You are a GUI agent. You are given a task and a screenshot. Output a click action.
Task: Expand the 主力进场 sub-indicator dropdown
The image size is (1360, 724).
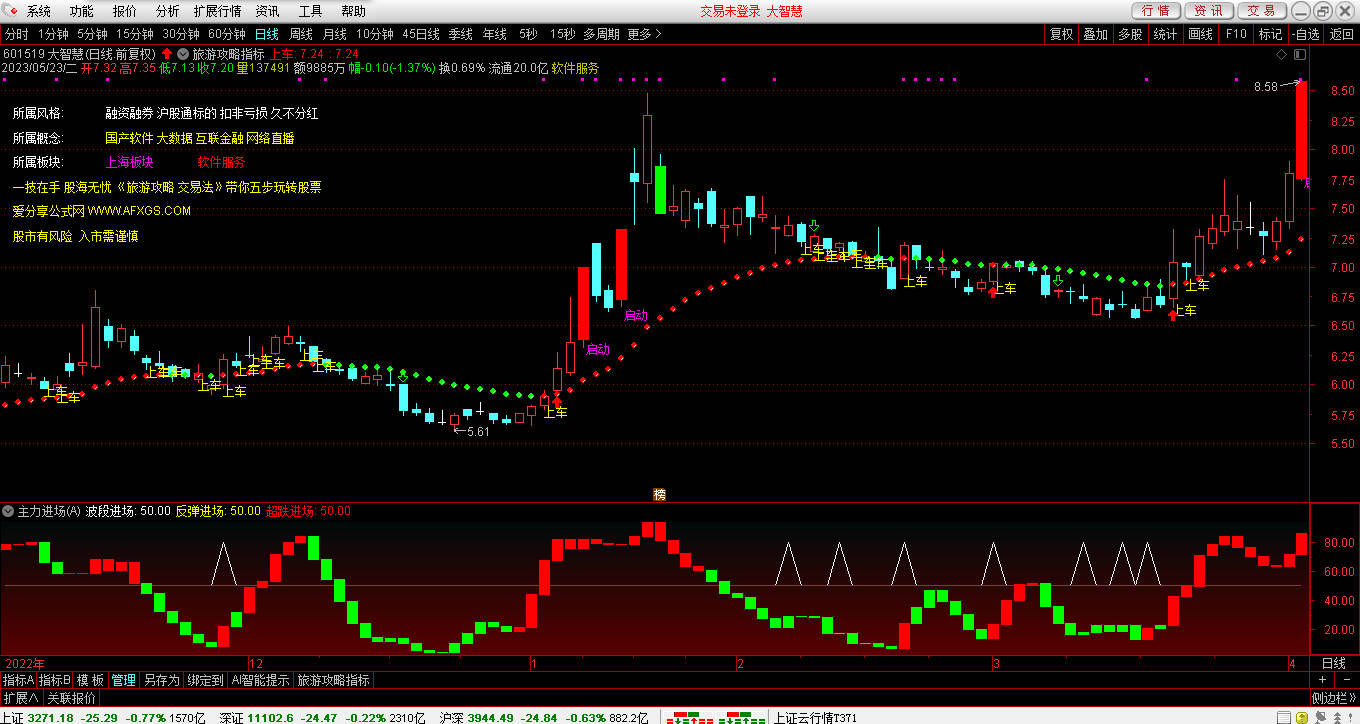9,511
